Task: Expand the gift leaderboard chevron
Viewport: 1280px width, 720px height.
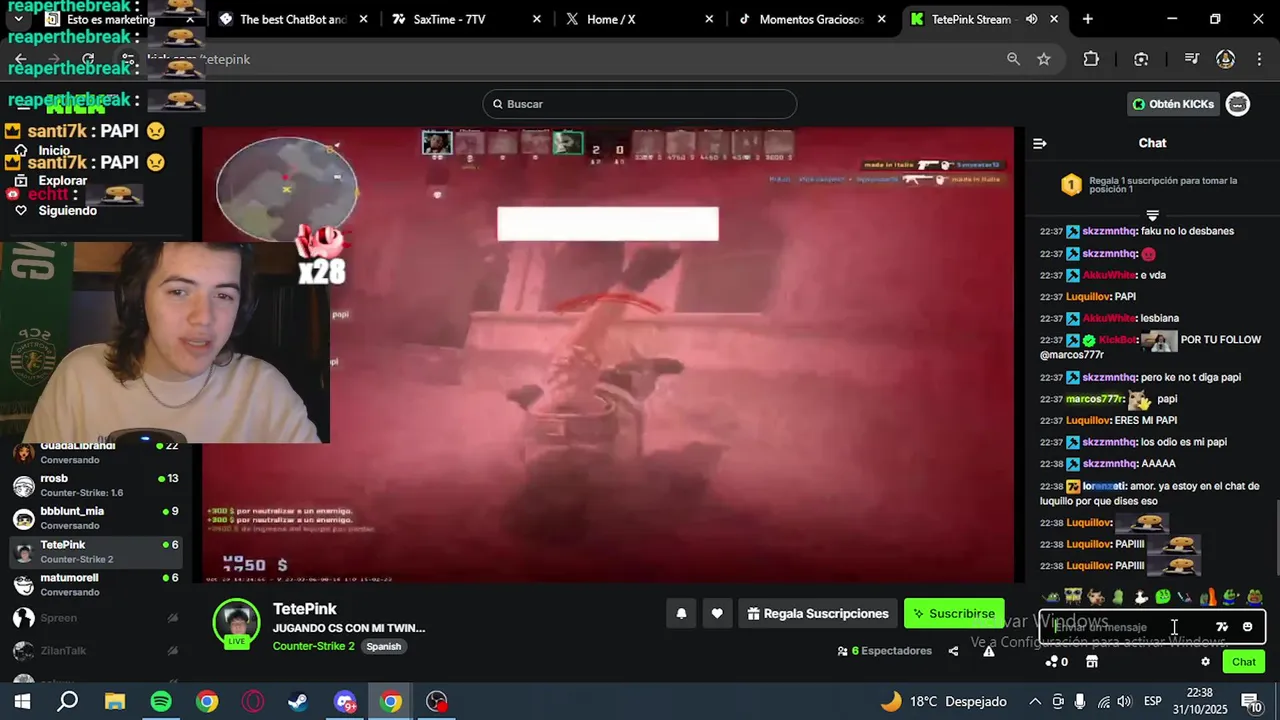Action: (1152, 215)
